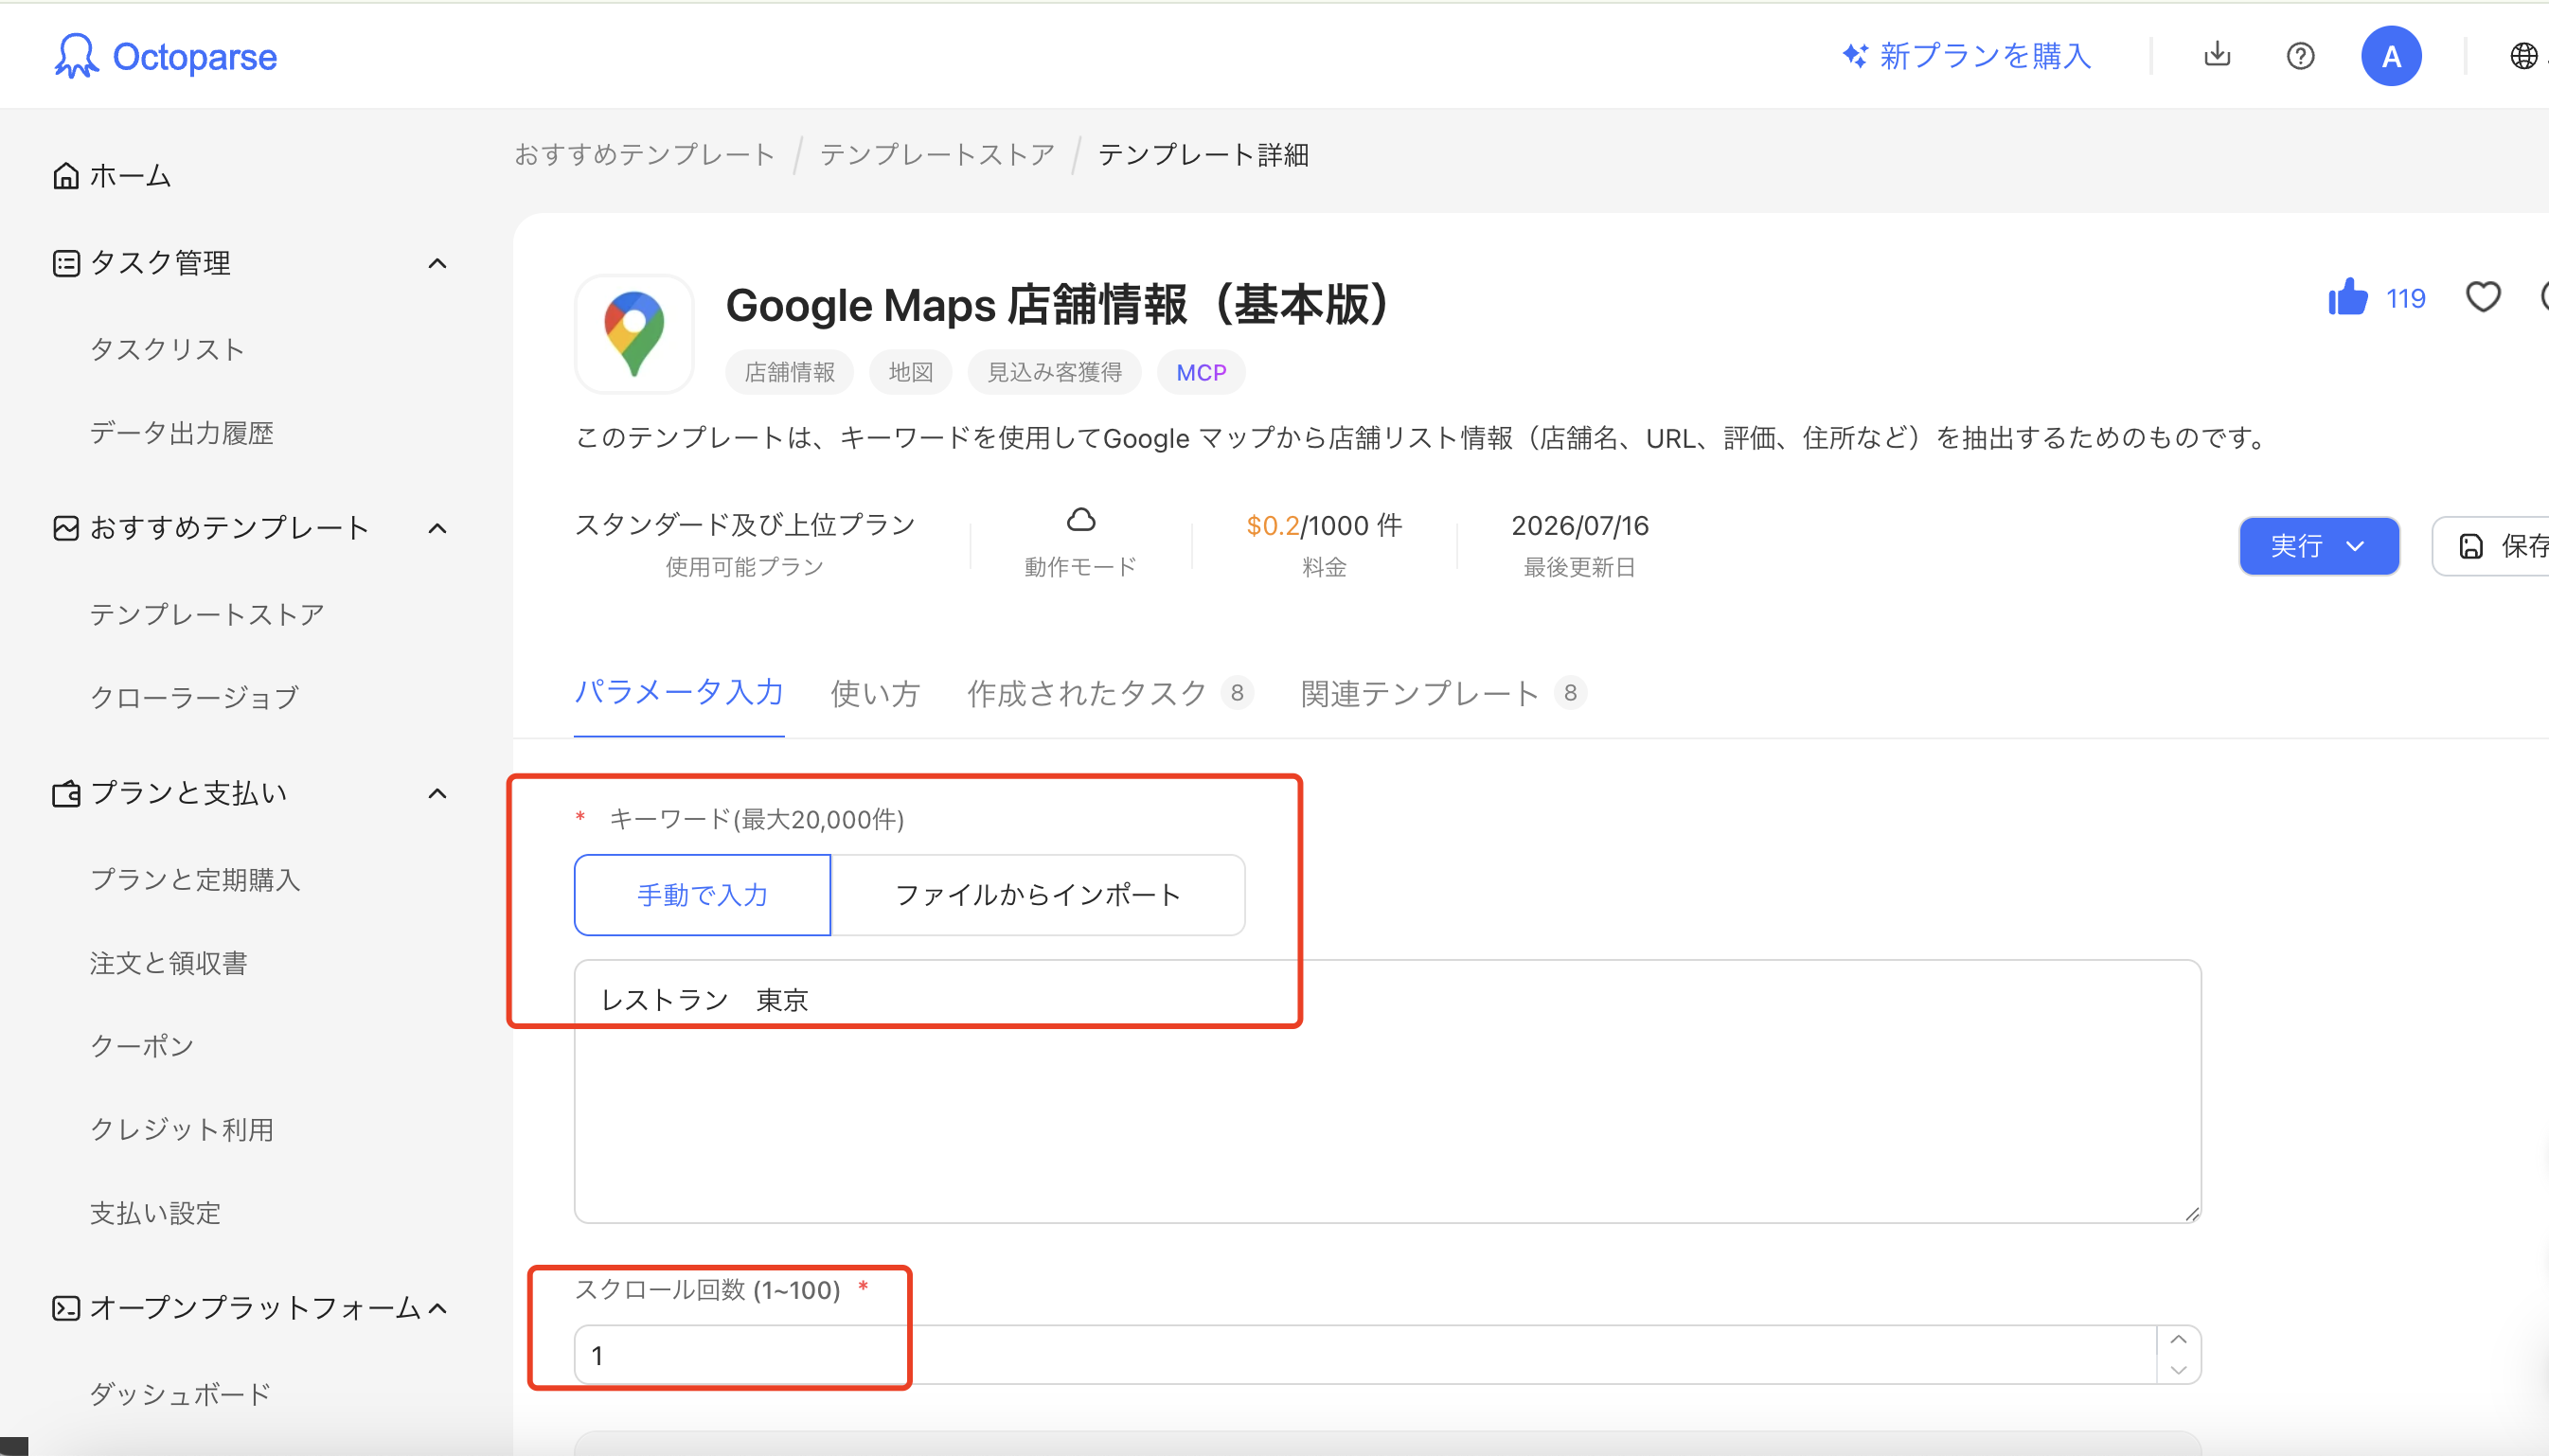Screen dimensions: 2549x1456
Task: Switch to パラメータ入力 tab
Action: (679, 692)
